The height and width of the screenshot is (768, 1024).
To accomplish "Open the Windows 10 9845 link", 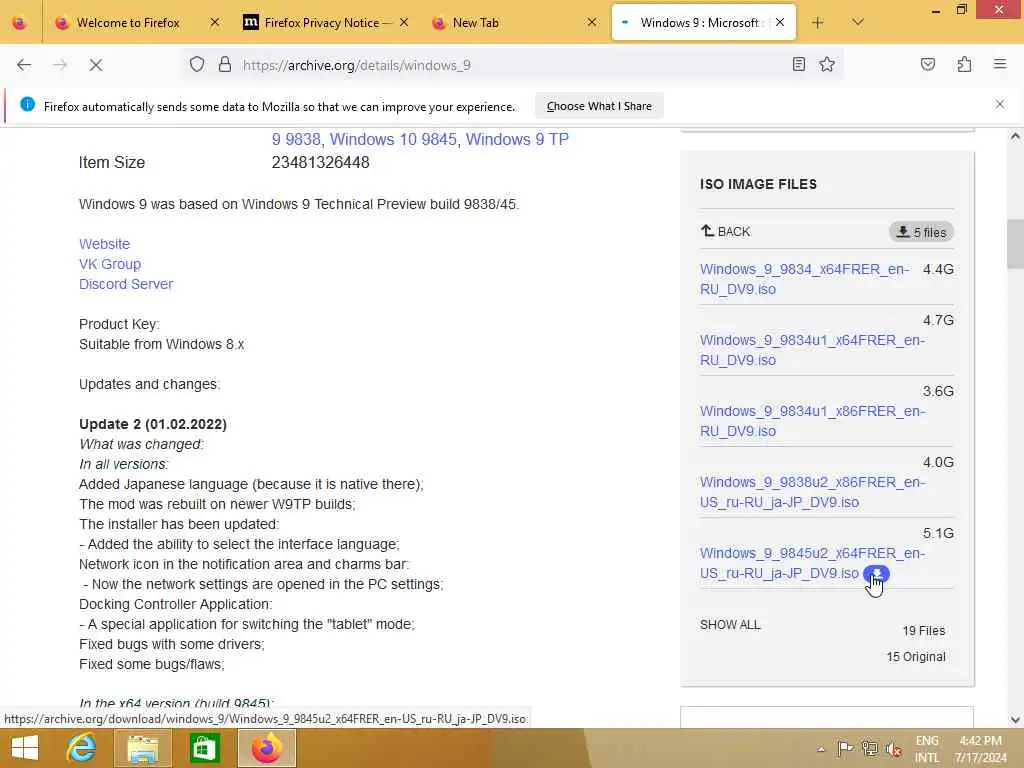I will point(393,139).
